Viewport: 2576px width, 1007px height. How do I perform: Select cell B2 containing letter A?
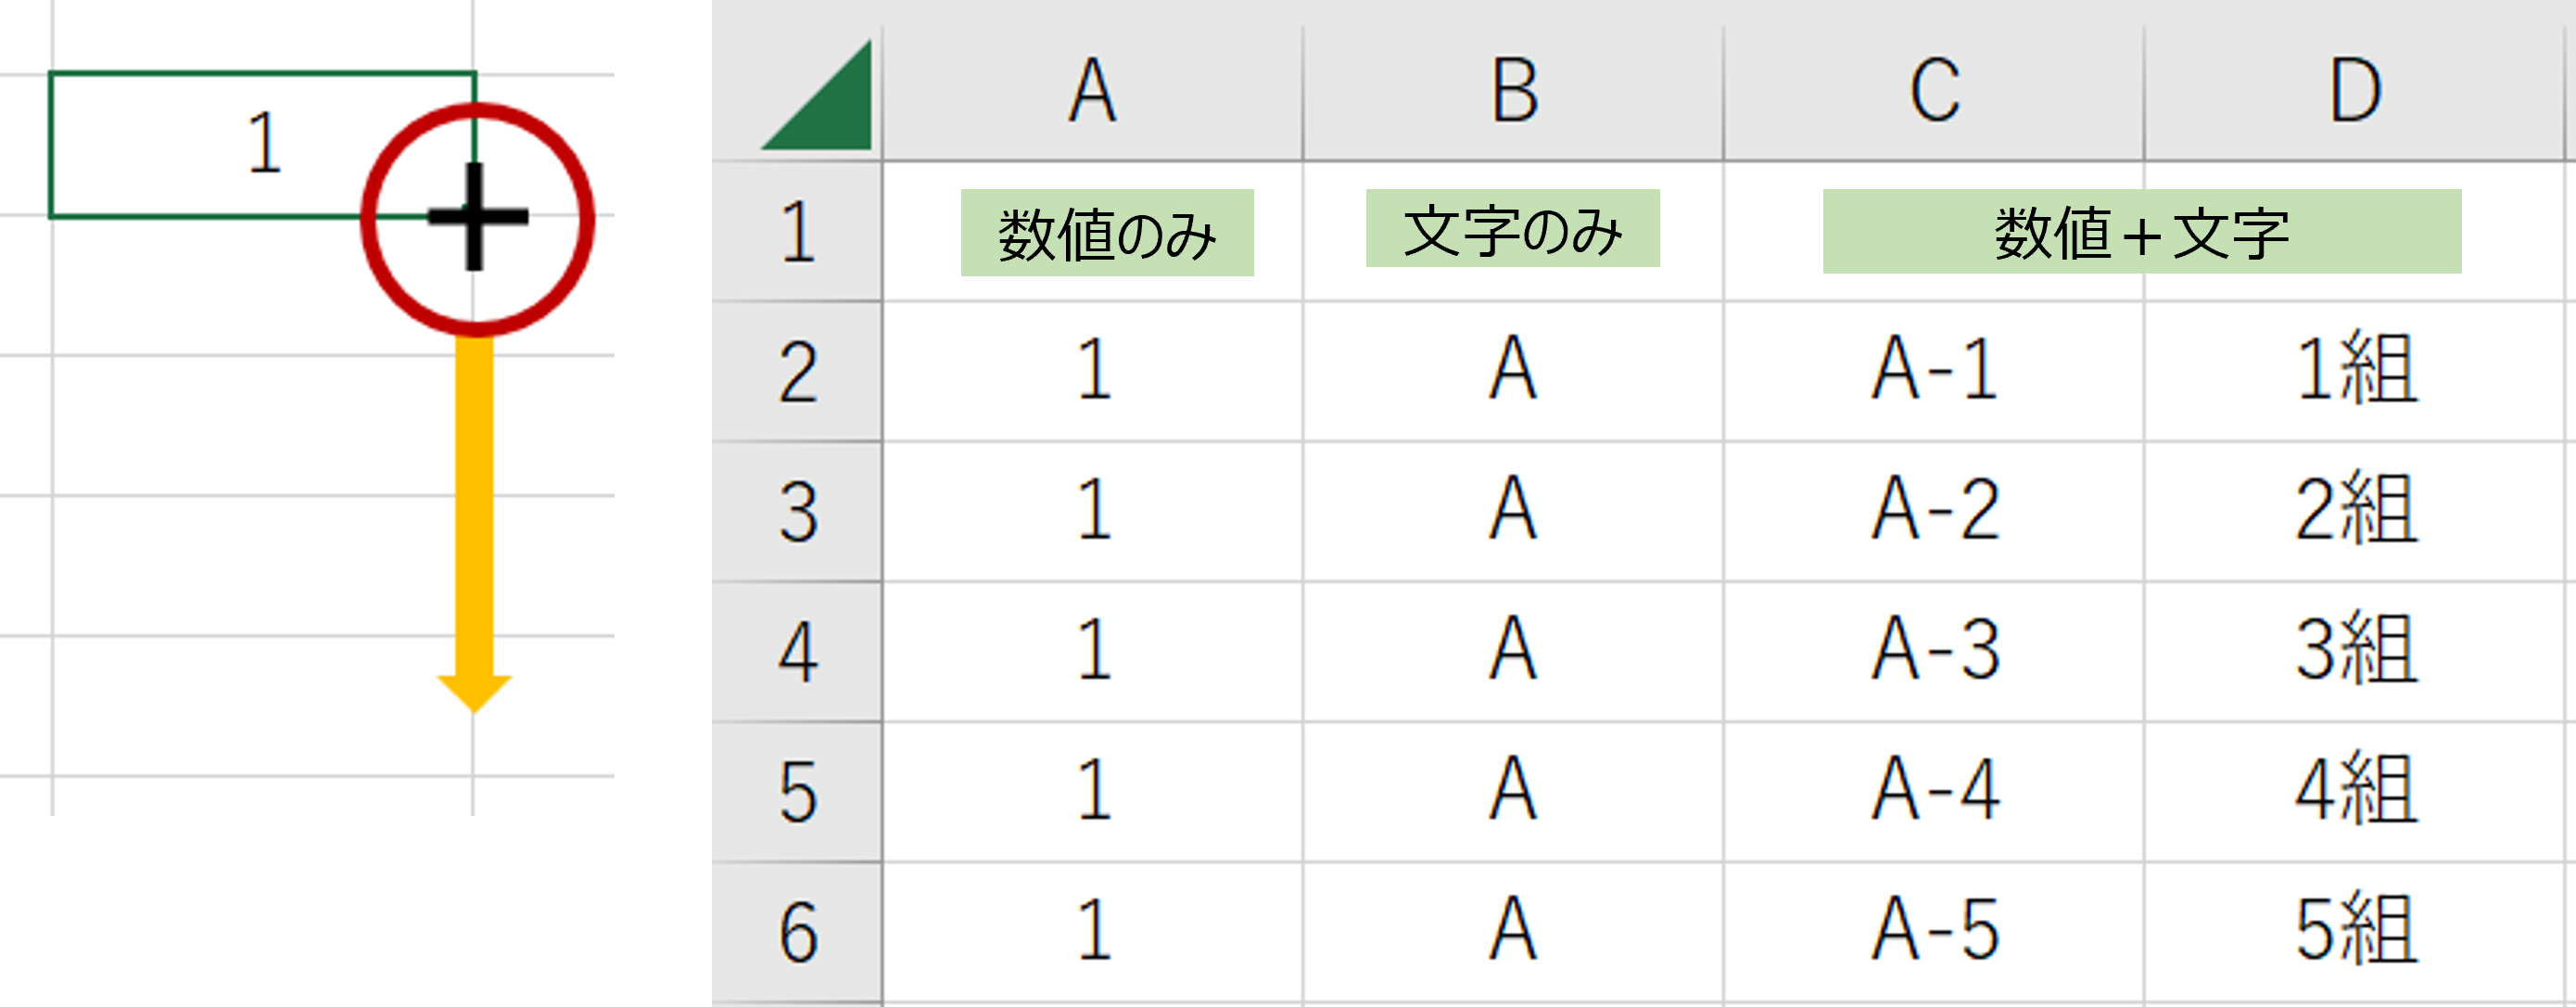click(1513, 371)
